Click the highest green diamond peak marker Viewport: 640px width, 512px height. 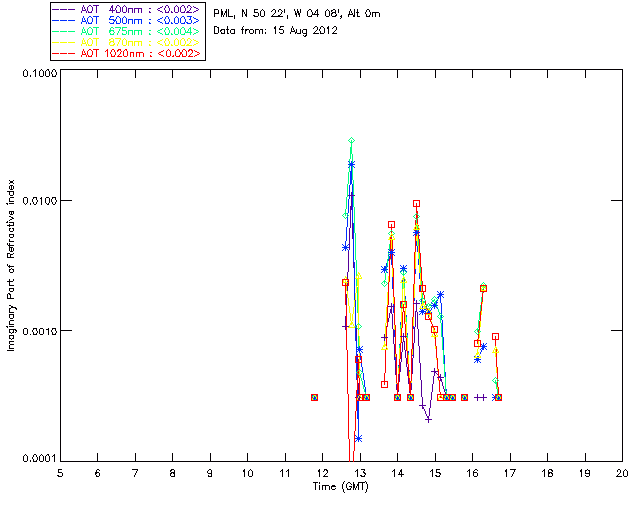[x=351, y=140]
